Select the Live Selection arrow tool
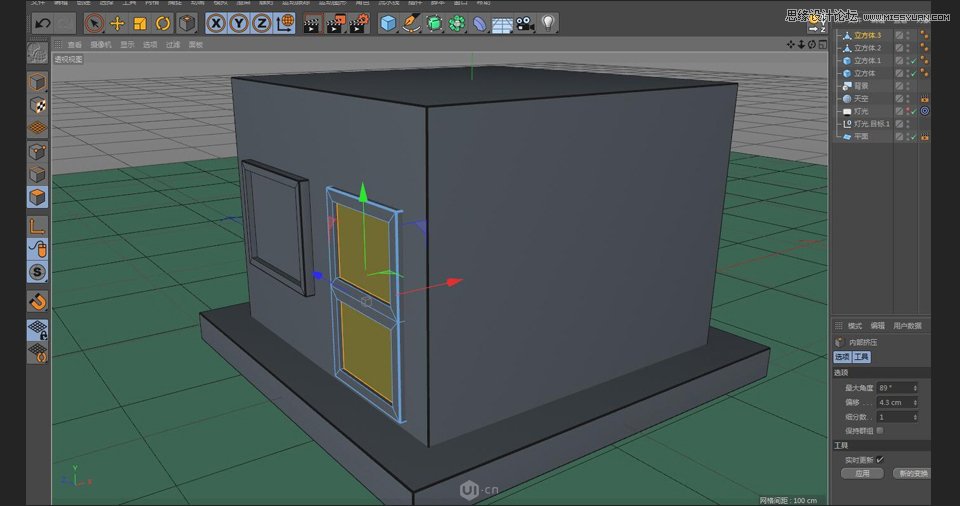 94,23
